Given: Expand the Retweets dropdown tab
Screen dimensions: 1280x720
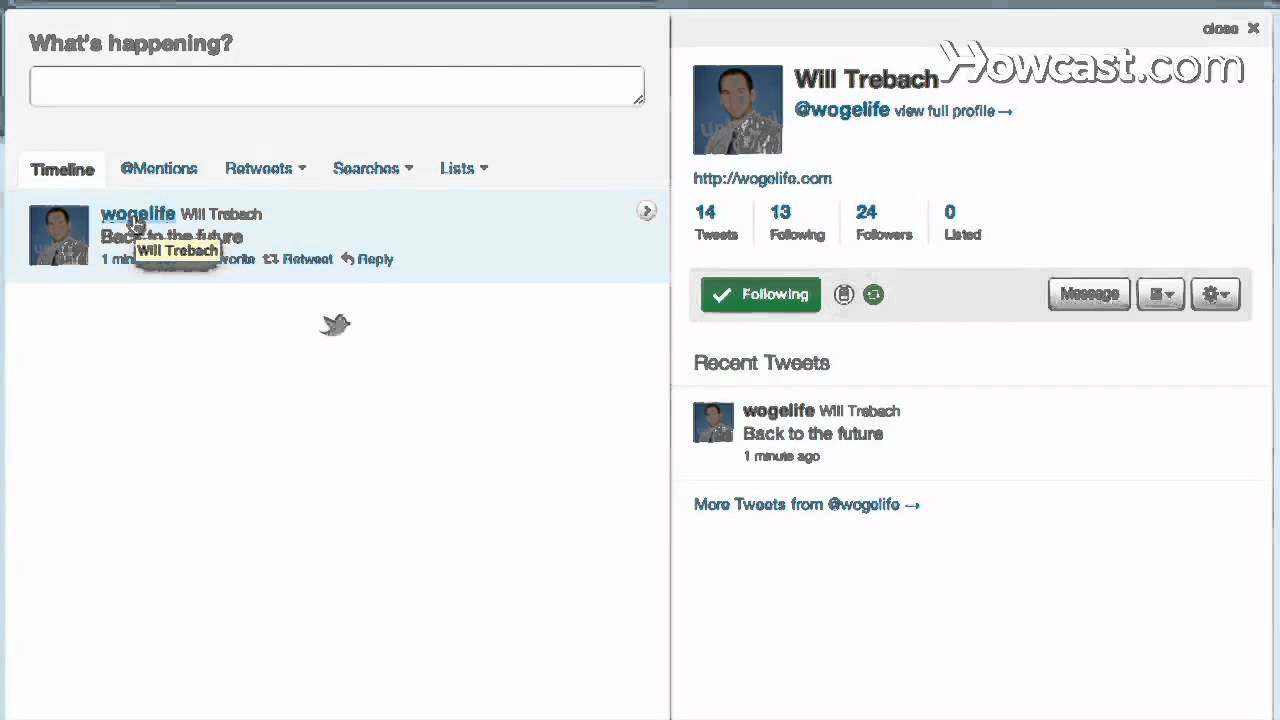Looking at the screenshot, I should pyautogui.click(x=265, y=168).
